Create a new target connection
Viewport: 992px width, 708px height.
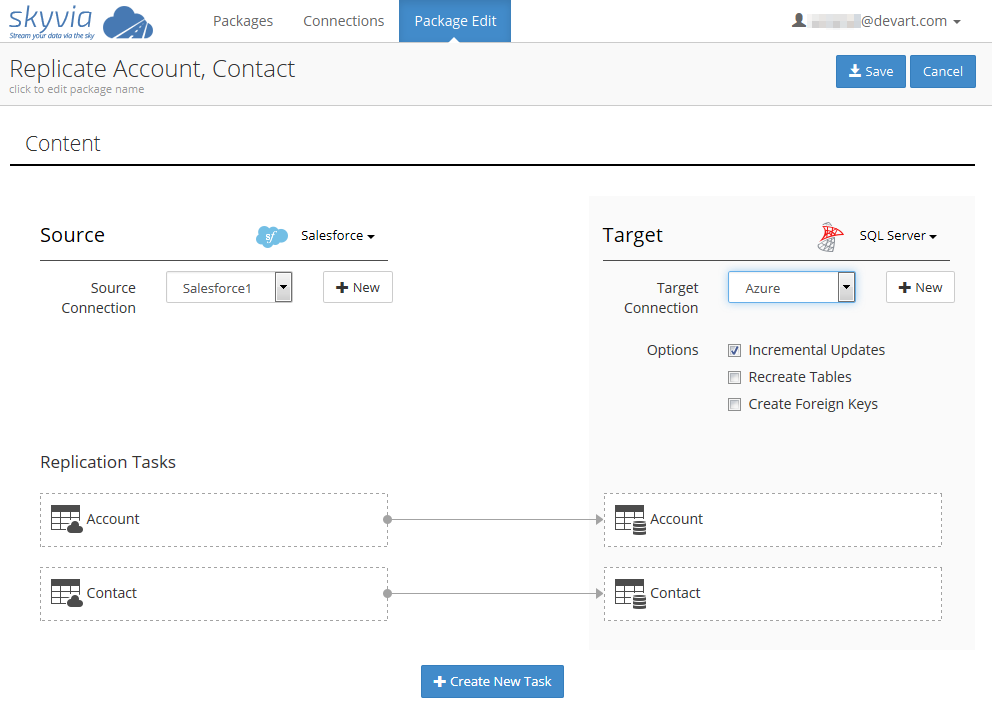pyautogui.click(x=920, y=287)
